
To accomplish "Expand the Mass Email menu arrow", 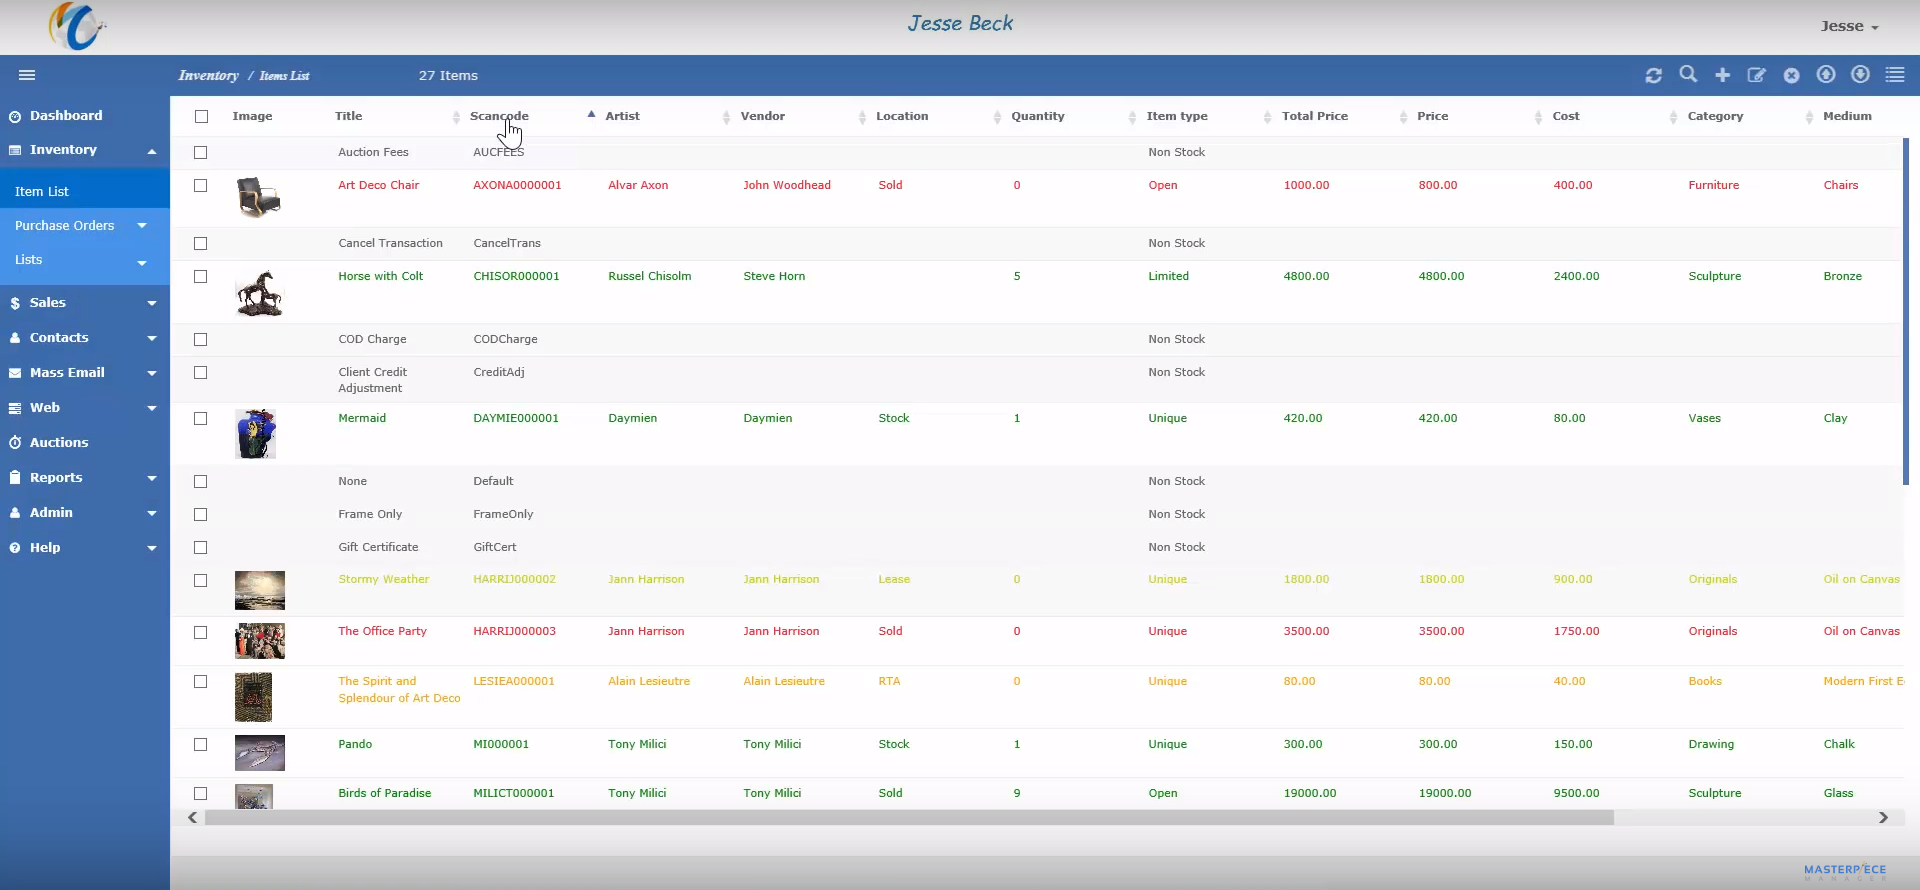I will (152, 373).
